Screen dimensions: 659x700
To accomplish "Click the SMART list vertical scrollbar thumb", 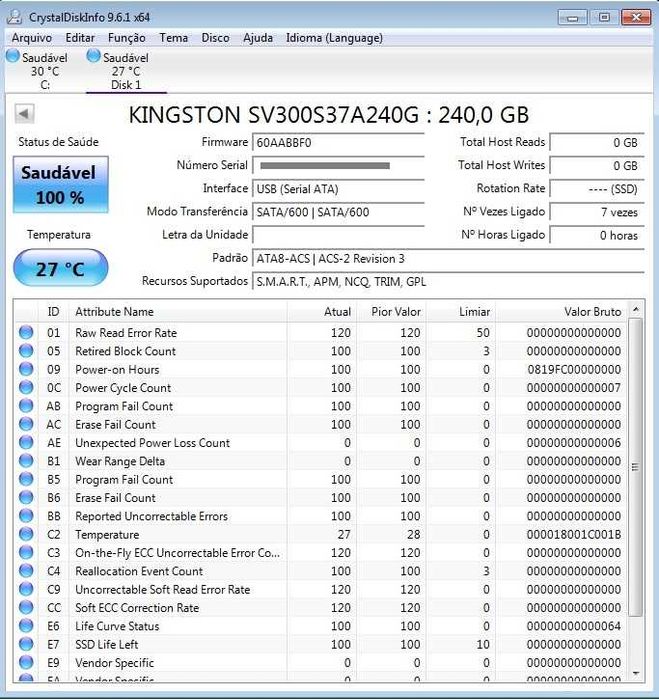I will [636, 467].
